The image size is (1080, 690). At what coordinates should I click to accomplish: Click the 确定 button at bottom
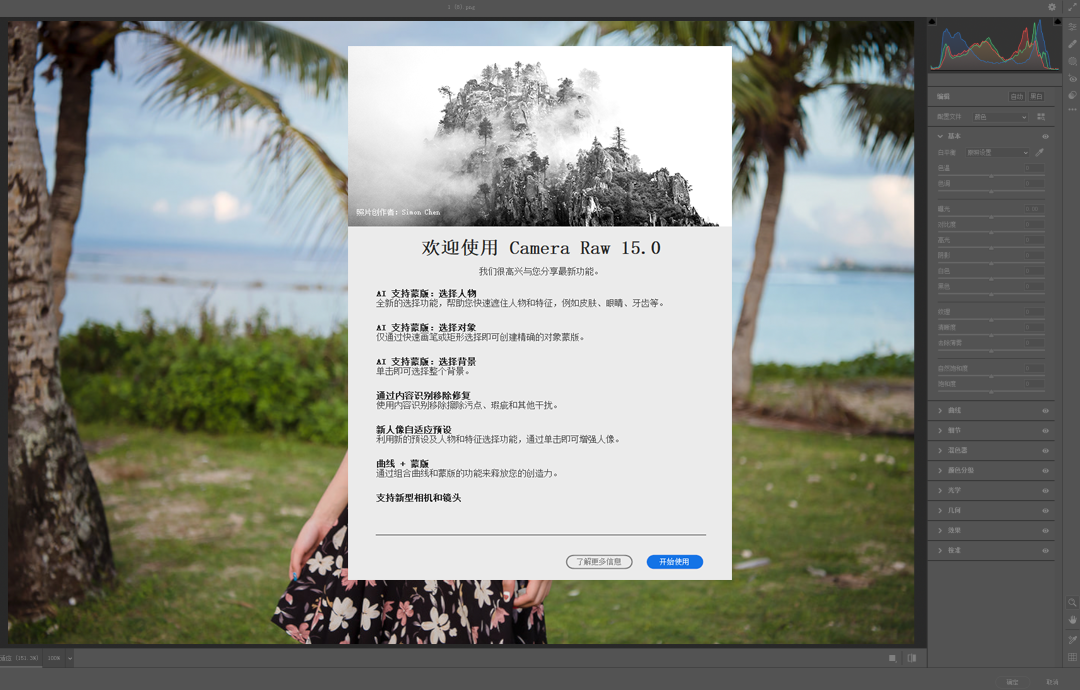1012,682
